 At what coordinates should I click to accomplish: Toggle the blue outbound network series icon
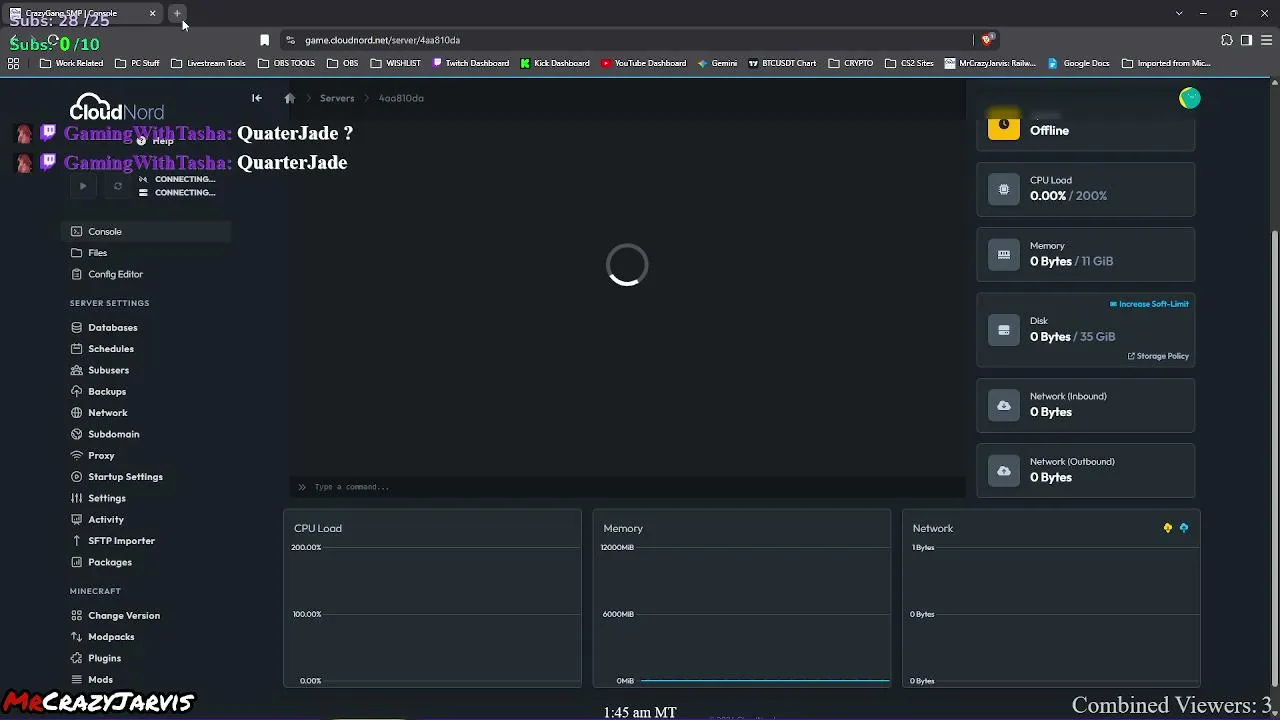[1184, 528]
